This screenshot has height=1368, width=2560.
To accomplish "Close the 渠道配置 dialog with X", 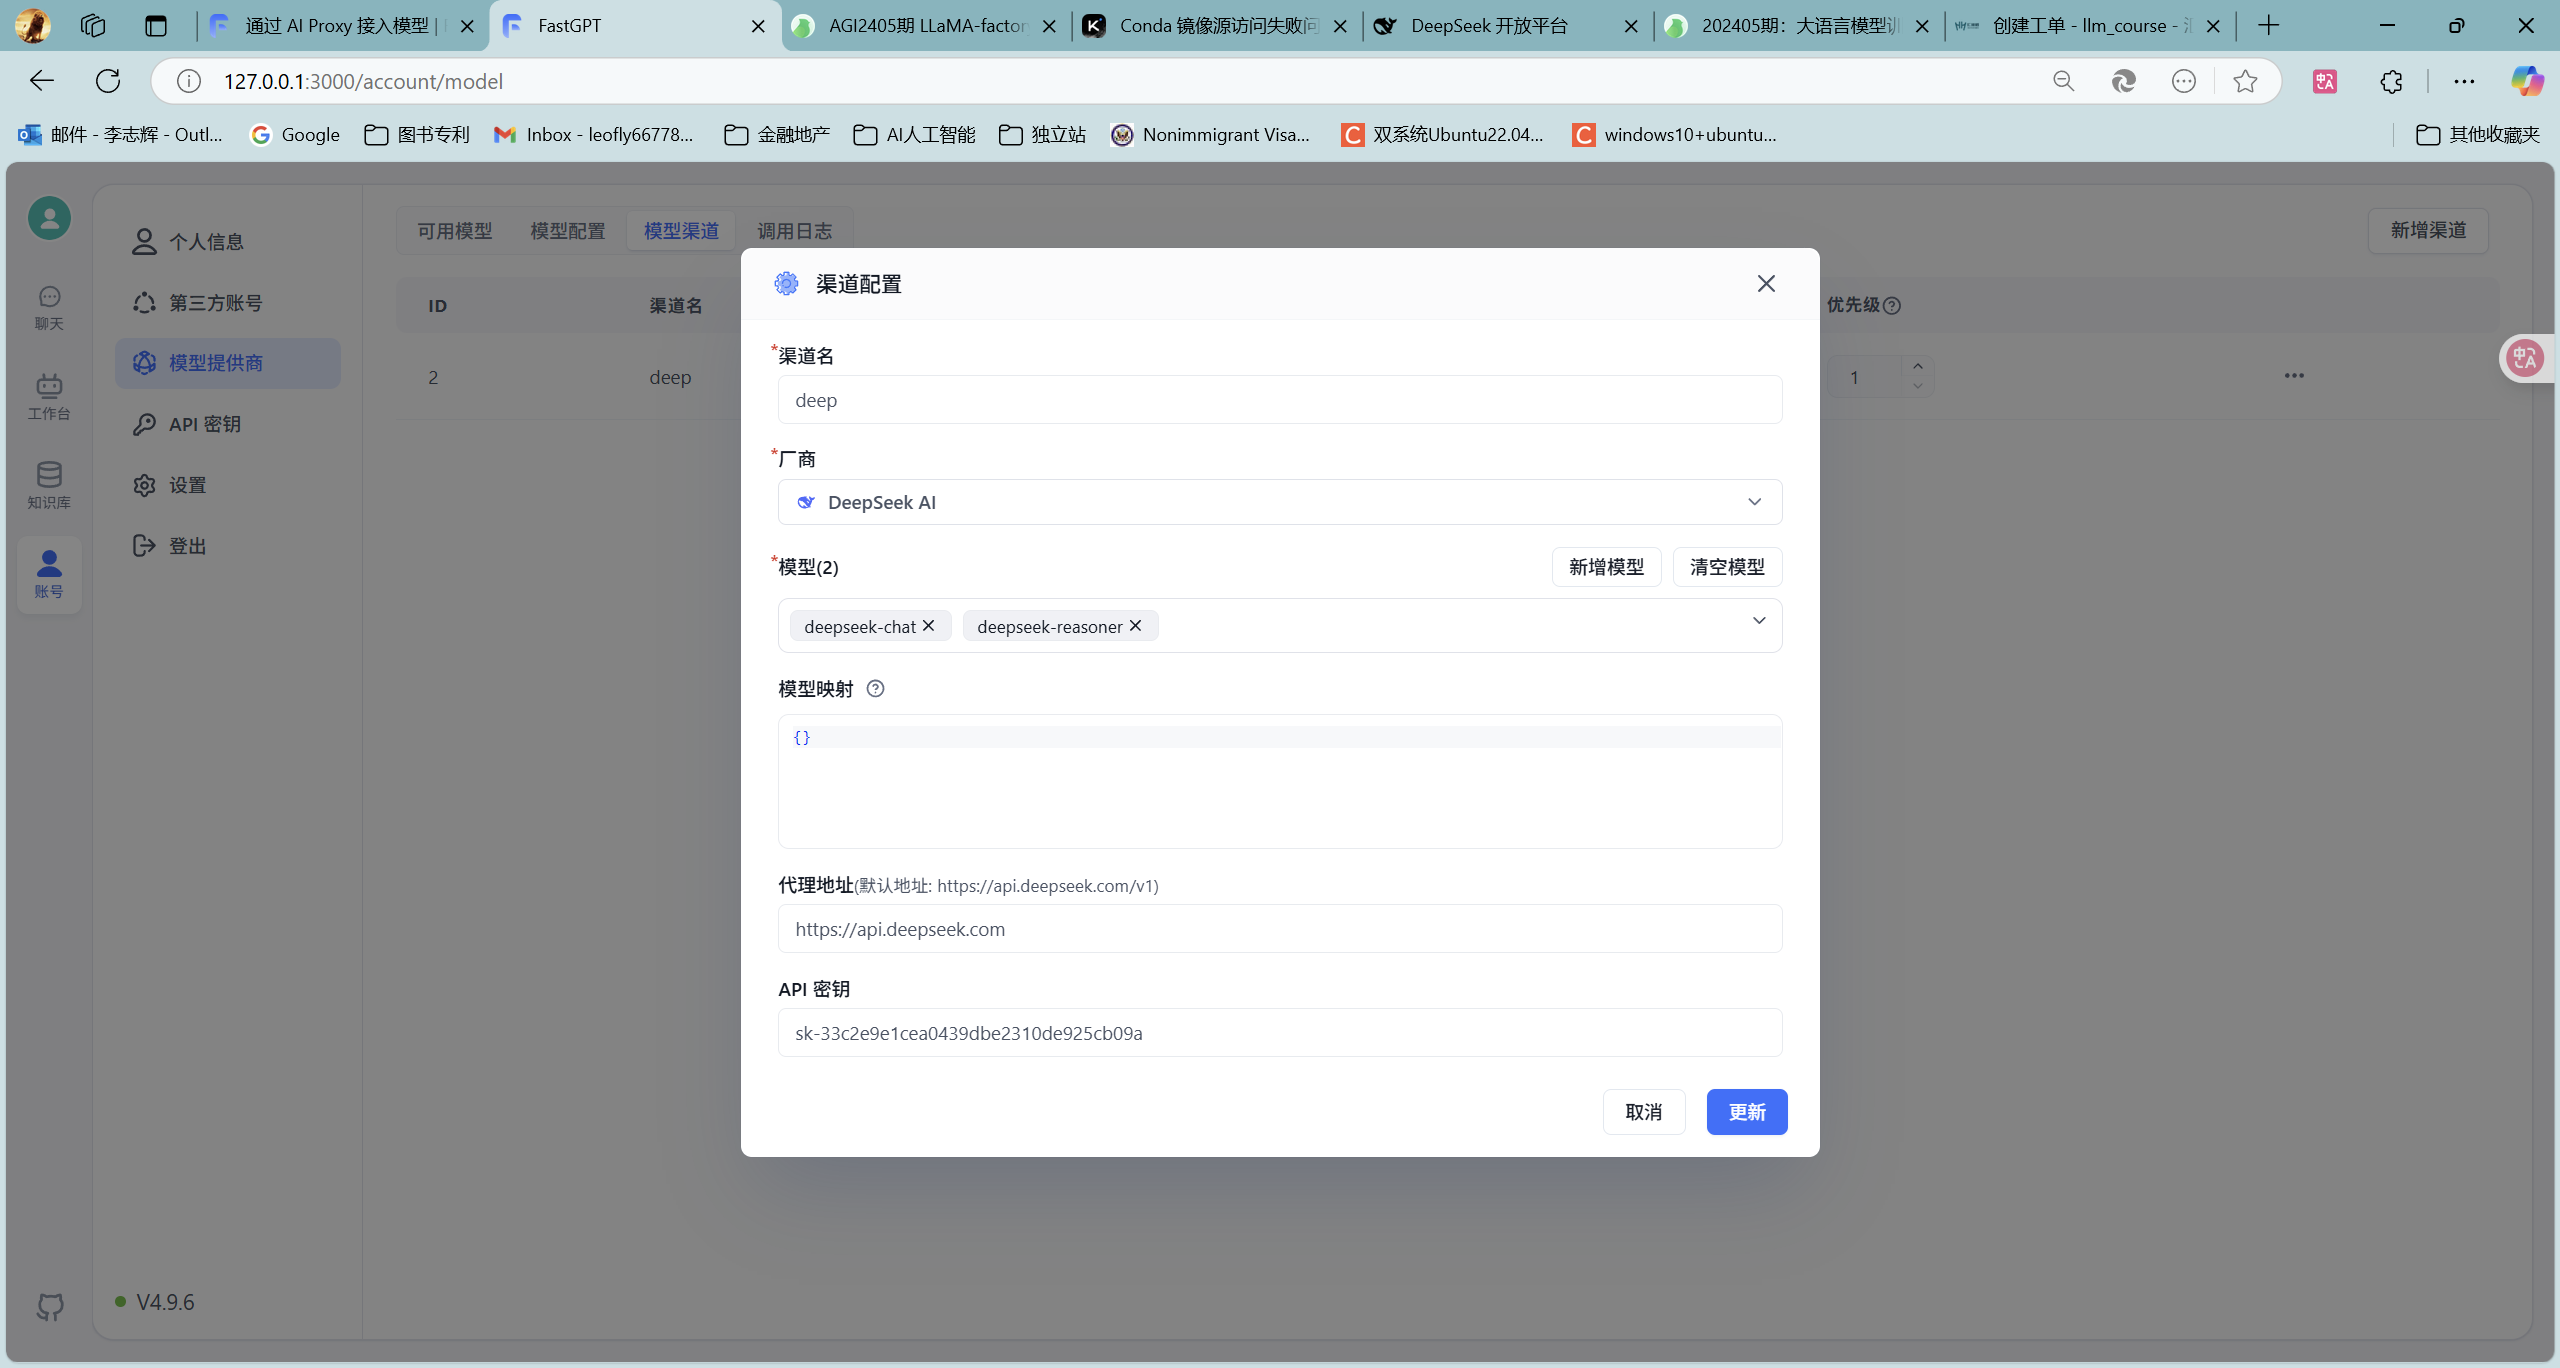I will pyautogui.click(x=1766, y=284).
